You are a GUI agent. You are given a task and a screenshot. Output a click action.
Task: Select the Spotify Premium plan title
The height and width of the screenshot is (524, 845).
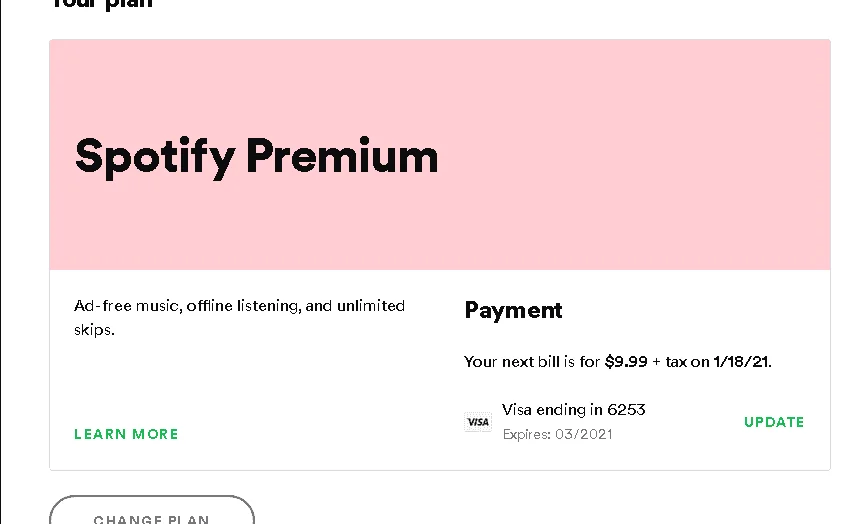[257, 157]
